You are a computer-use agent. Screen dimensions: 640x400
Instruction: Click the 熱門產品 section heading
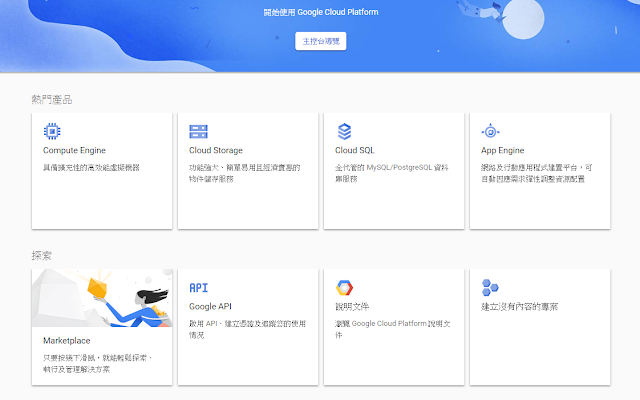click(51, 100)
